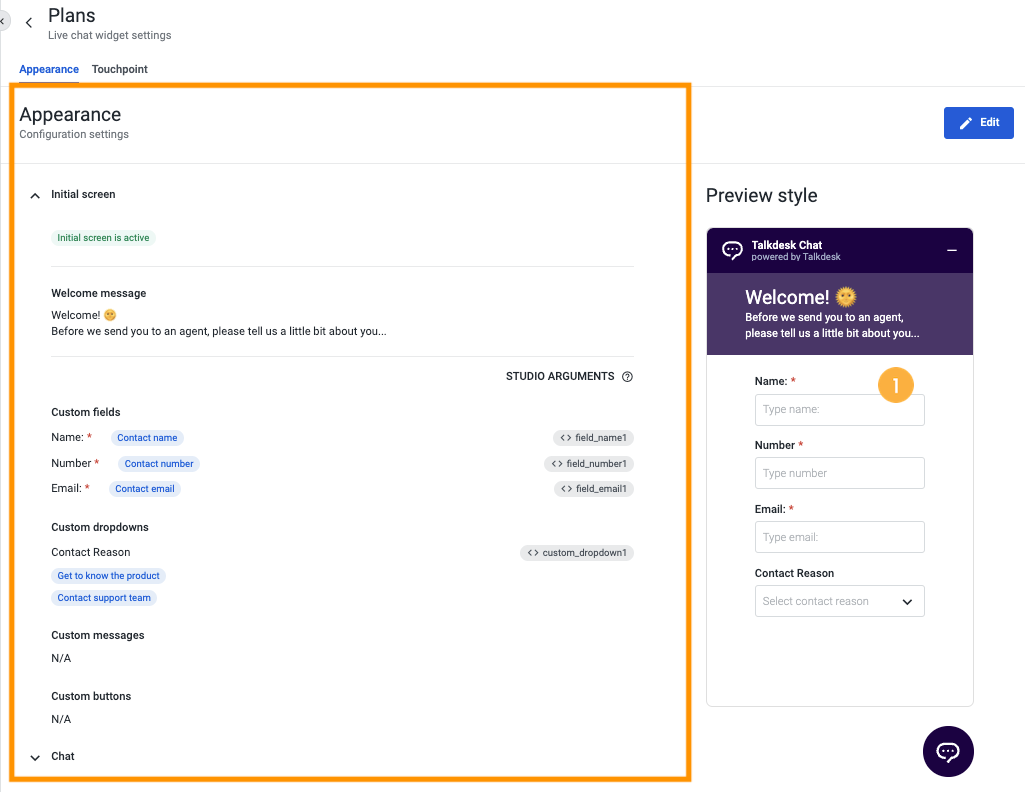Click the chat bubble logo in widget header
This screenshot has width=1025, height=792.
point(732,250)
